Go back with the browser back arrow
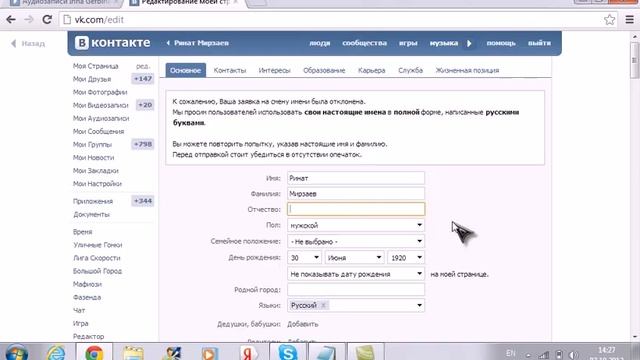Image resolution: width=640 pixels, height=360 pixels. [x=11, y=20]
